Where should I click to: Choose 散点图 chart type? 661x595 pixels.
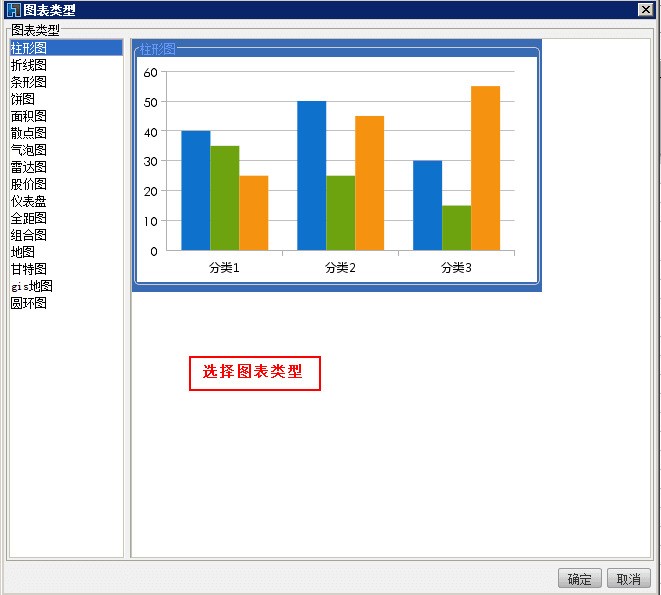[x=29, y=133]
